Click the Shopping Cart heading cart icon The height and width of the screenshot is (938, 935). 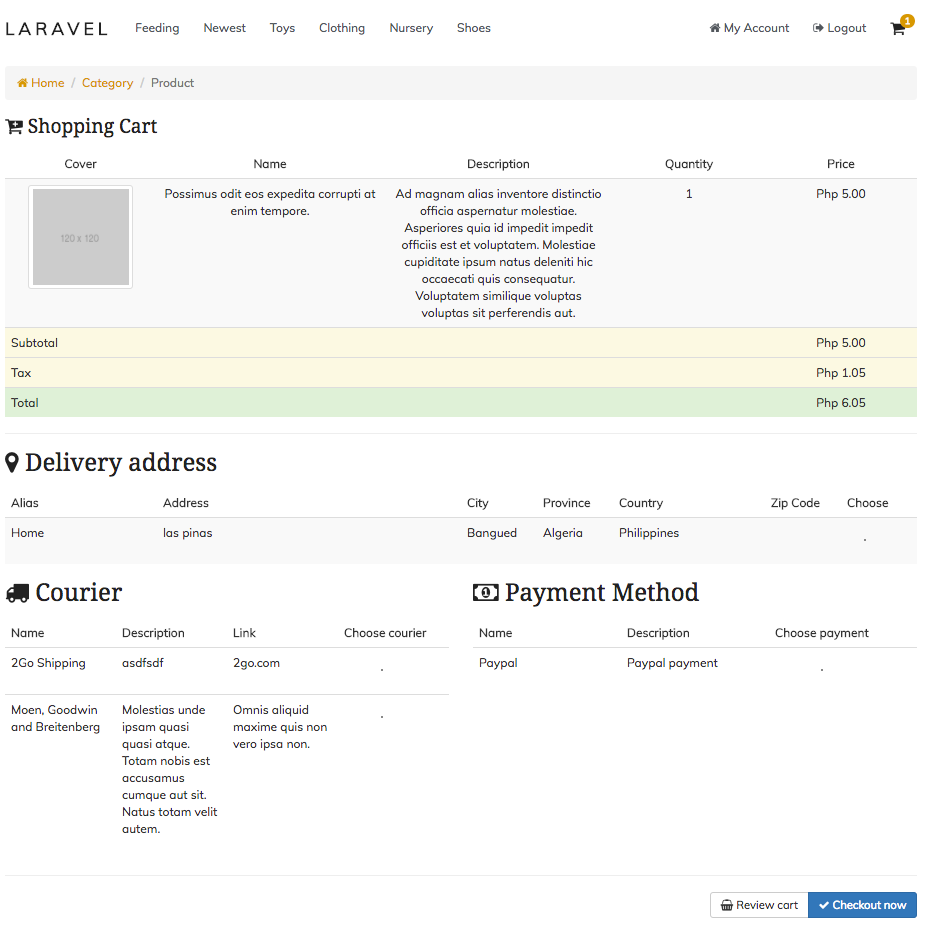(x=14, y=127)
